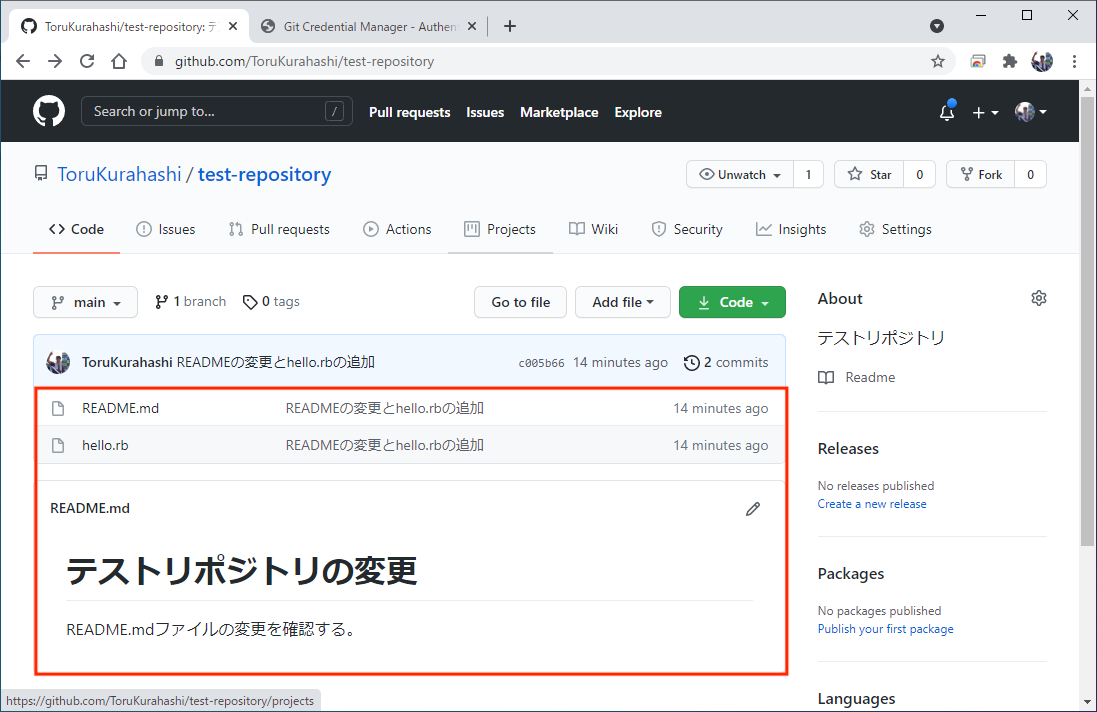
Task: Click the Go to file button
Action: coord(521,302)
